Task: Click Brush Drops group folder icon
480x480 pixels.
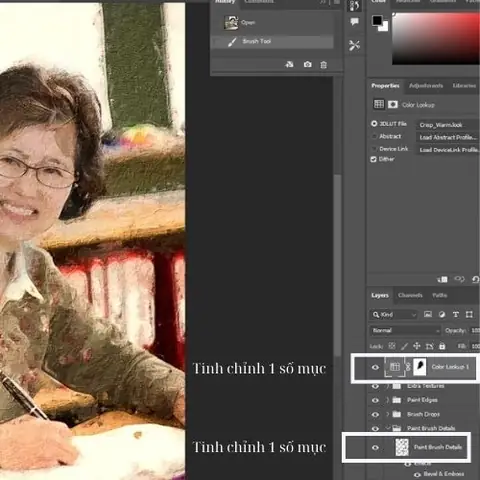Action: (x=397, y=414)
